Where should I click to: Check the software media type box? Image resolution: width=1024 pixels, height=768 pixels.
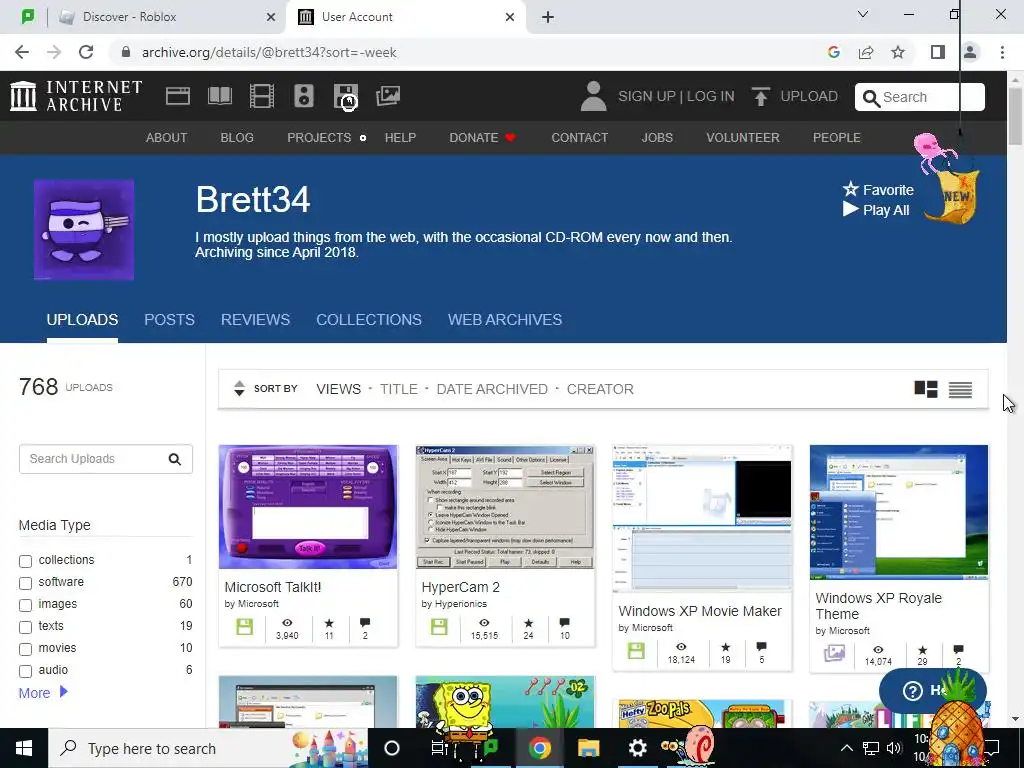click(x=25, y=583)
